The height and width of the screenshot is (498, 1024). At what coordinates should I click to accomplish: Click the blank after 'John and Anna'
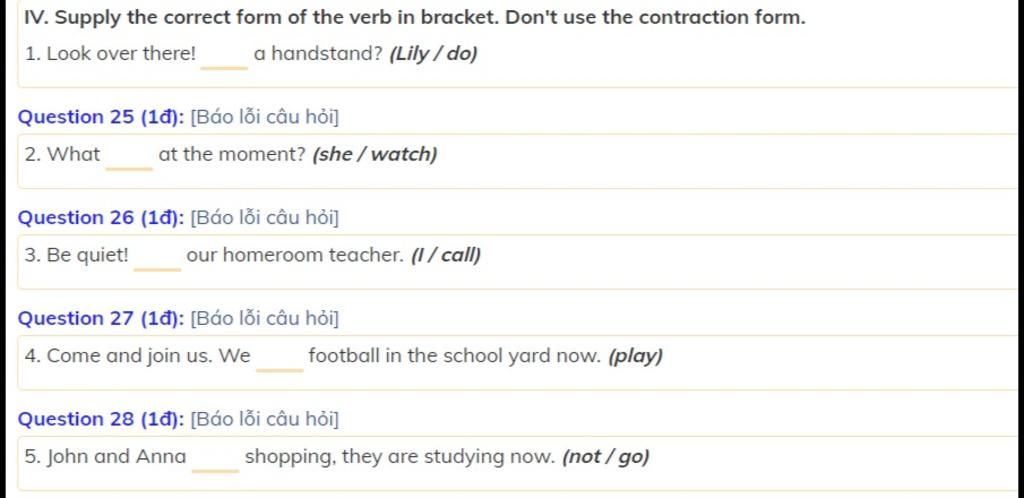[x=216, y=459]
